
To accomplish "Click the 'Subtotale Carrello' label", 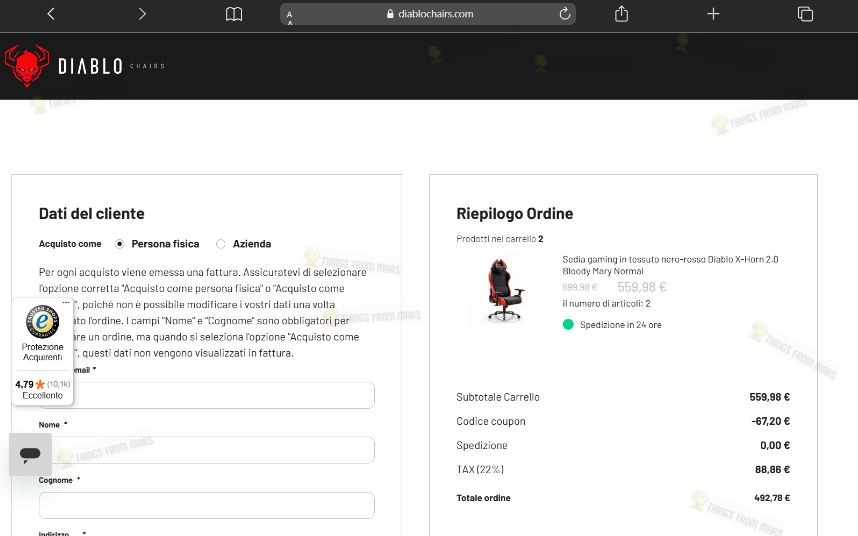I will point(498,397).
